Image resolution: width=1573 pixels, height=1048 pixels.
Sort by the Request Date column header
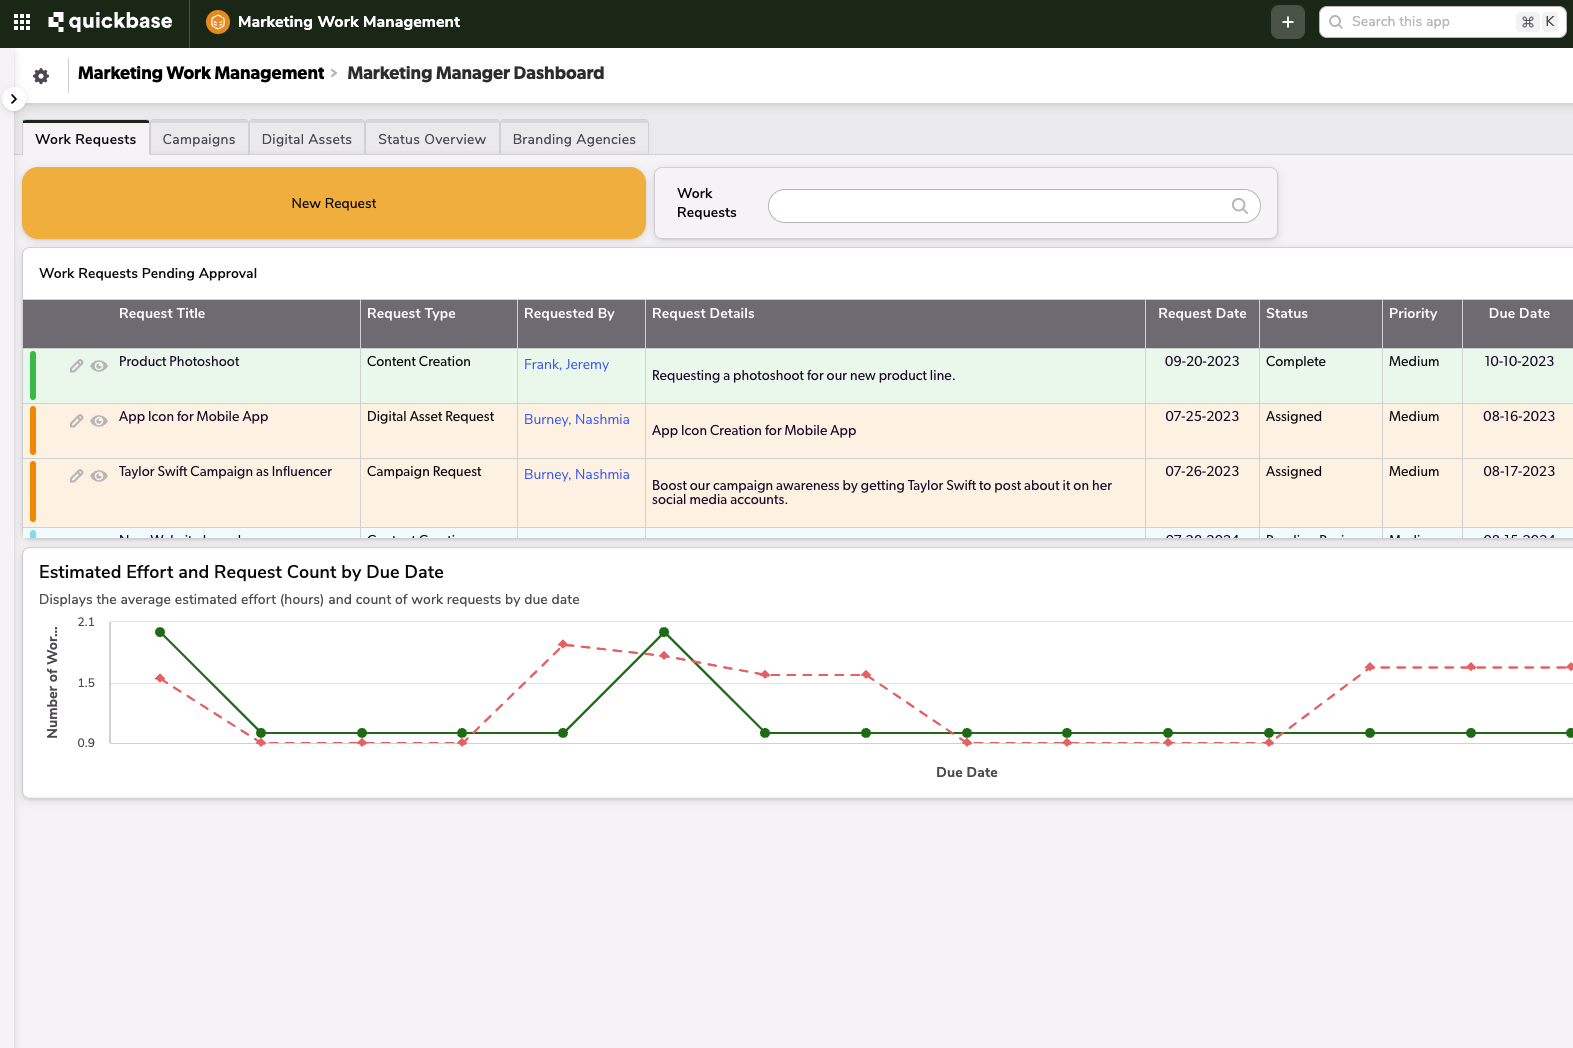pos(1201,314)
